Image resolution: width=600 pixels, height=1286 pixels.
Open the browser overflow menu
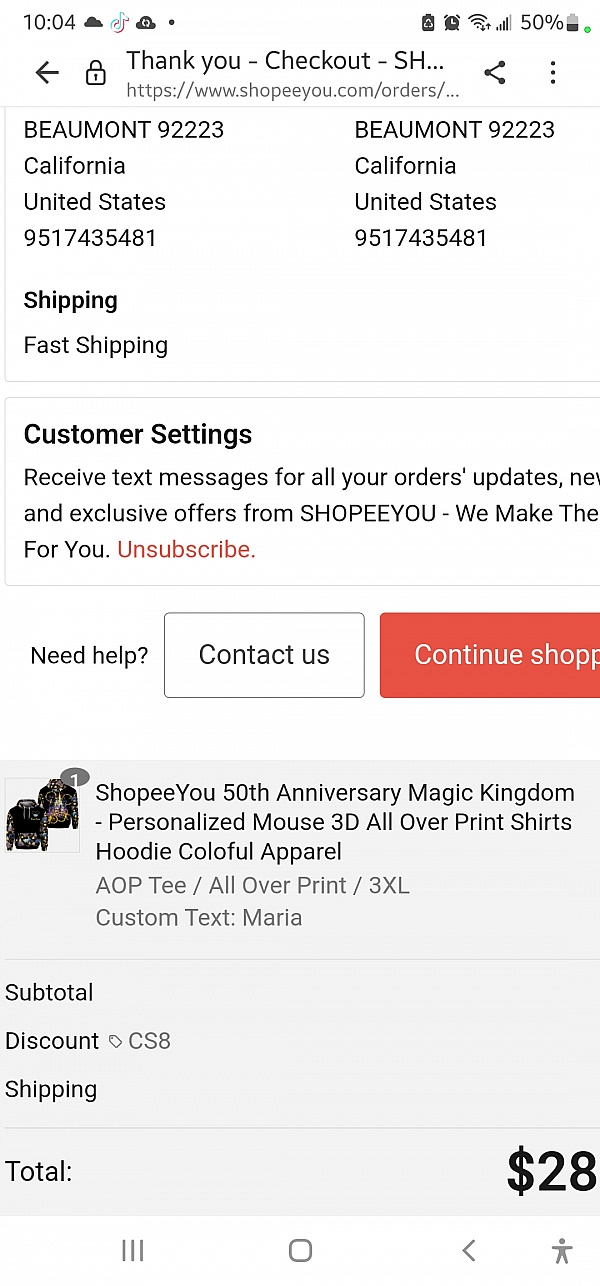[553, 72]
